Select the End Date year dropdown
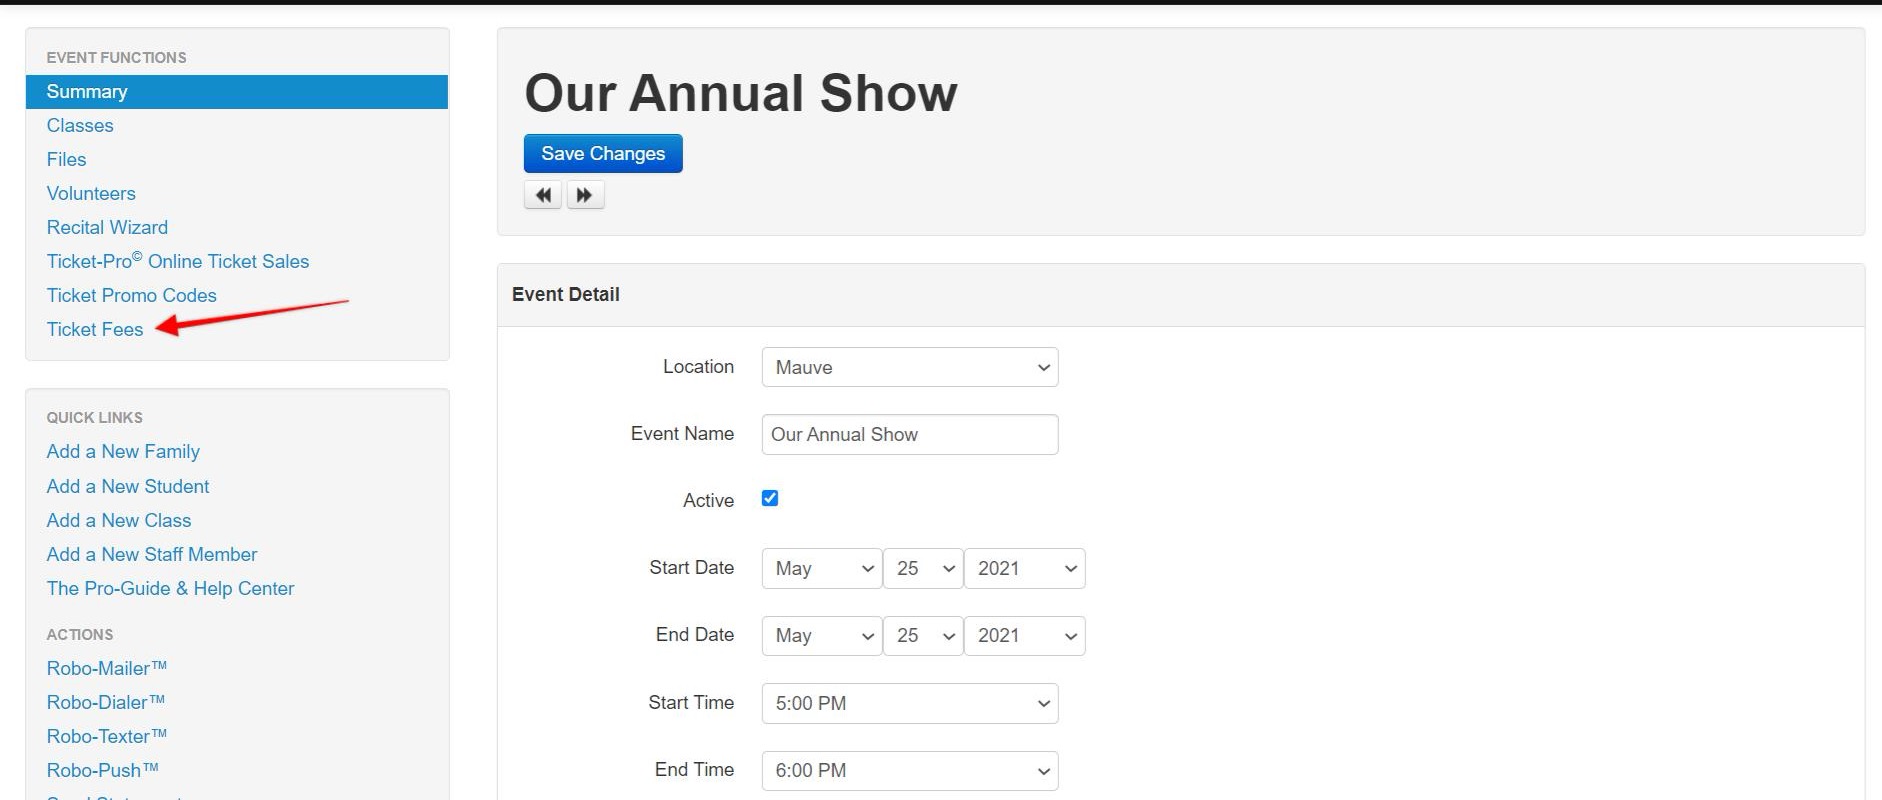This screenshot has height=800, width=1882. [1024, 636]
